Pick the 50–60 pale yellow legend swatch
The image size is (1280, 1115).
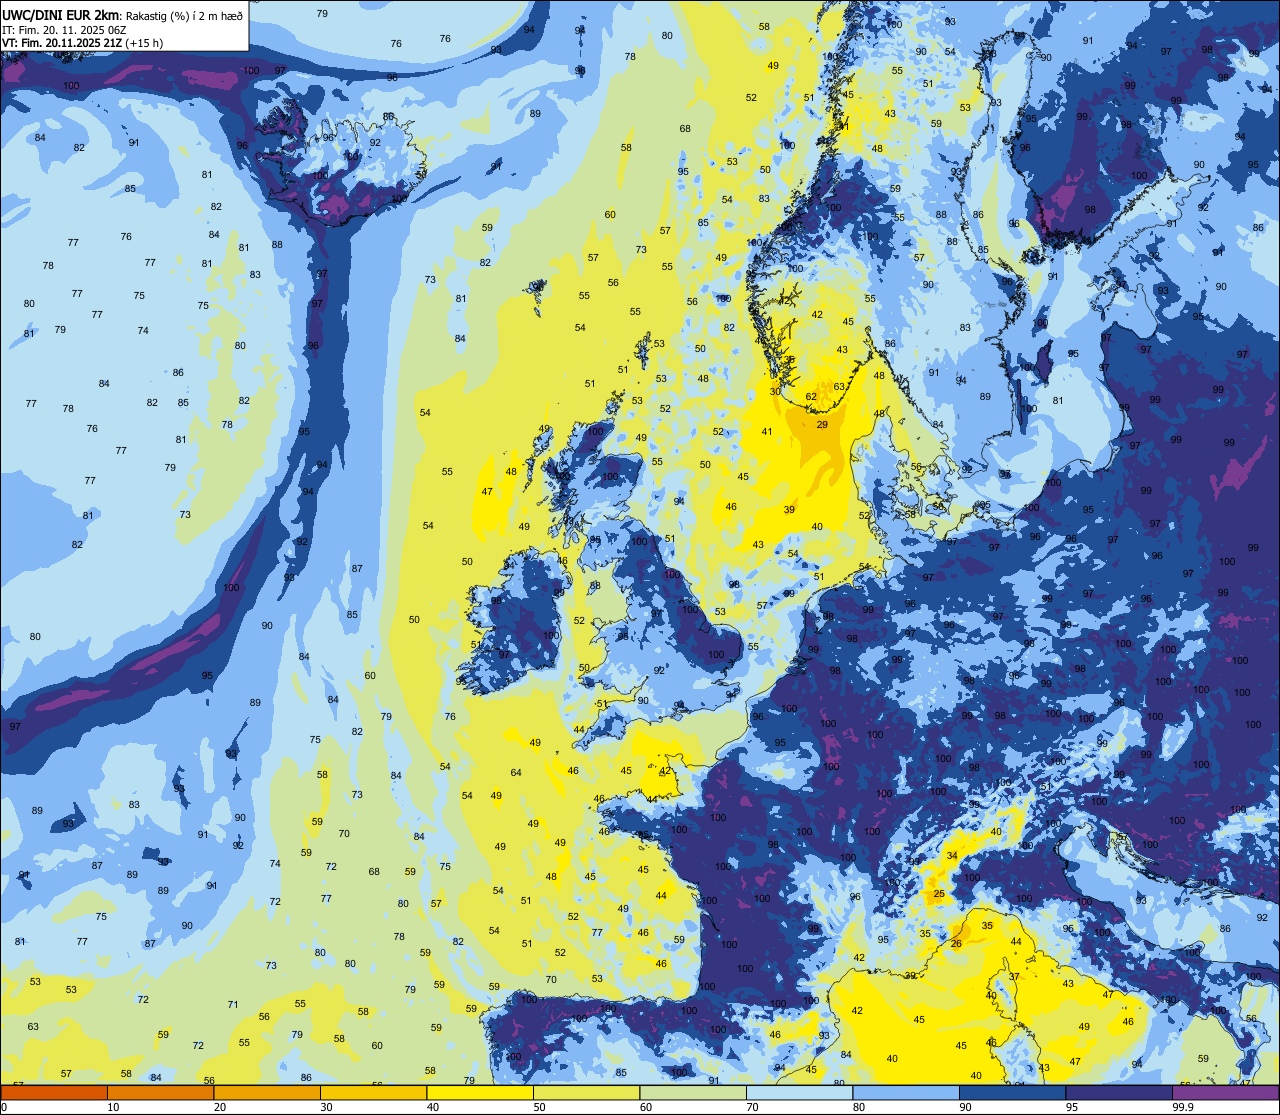[586, 1092]
